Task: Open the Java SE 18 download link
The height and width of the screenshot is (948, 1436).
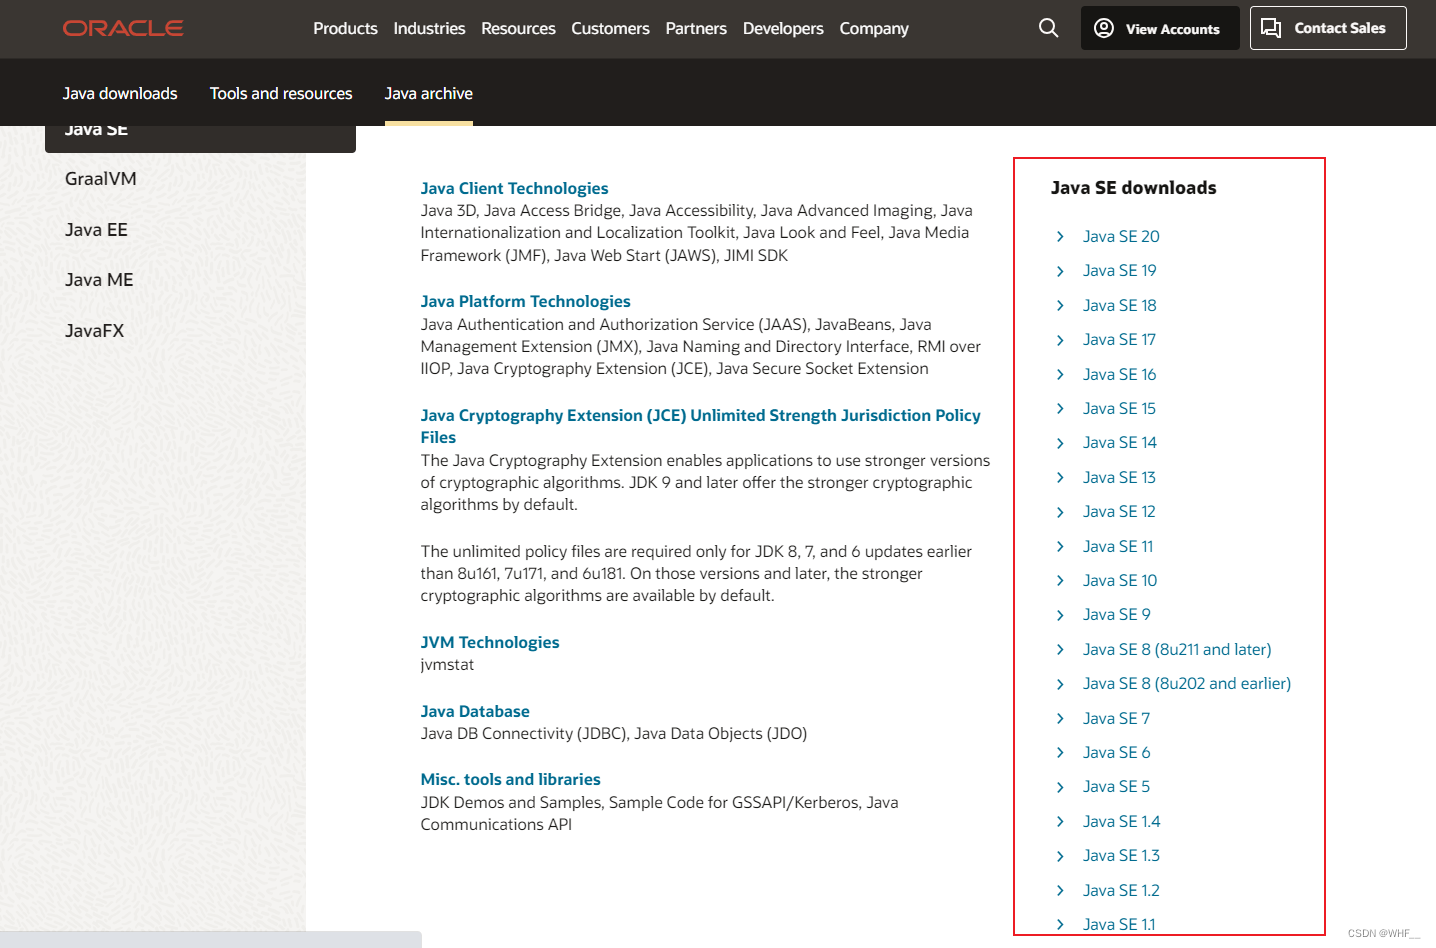Action: tap(1119, 305)
